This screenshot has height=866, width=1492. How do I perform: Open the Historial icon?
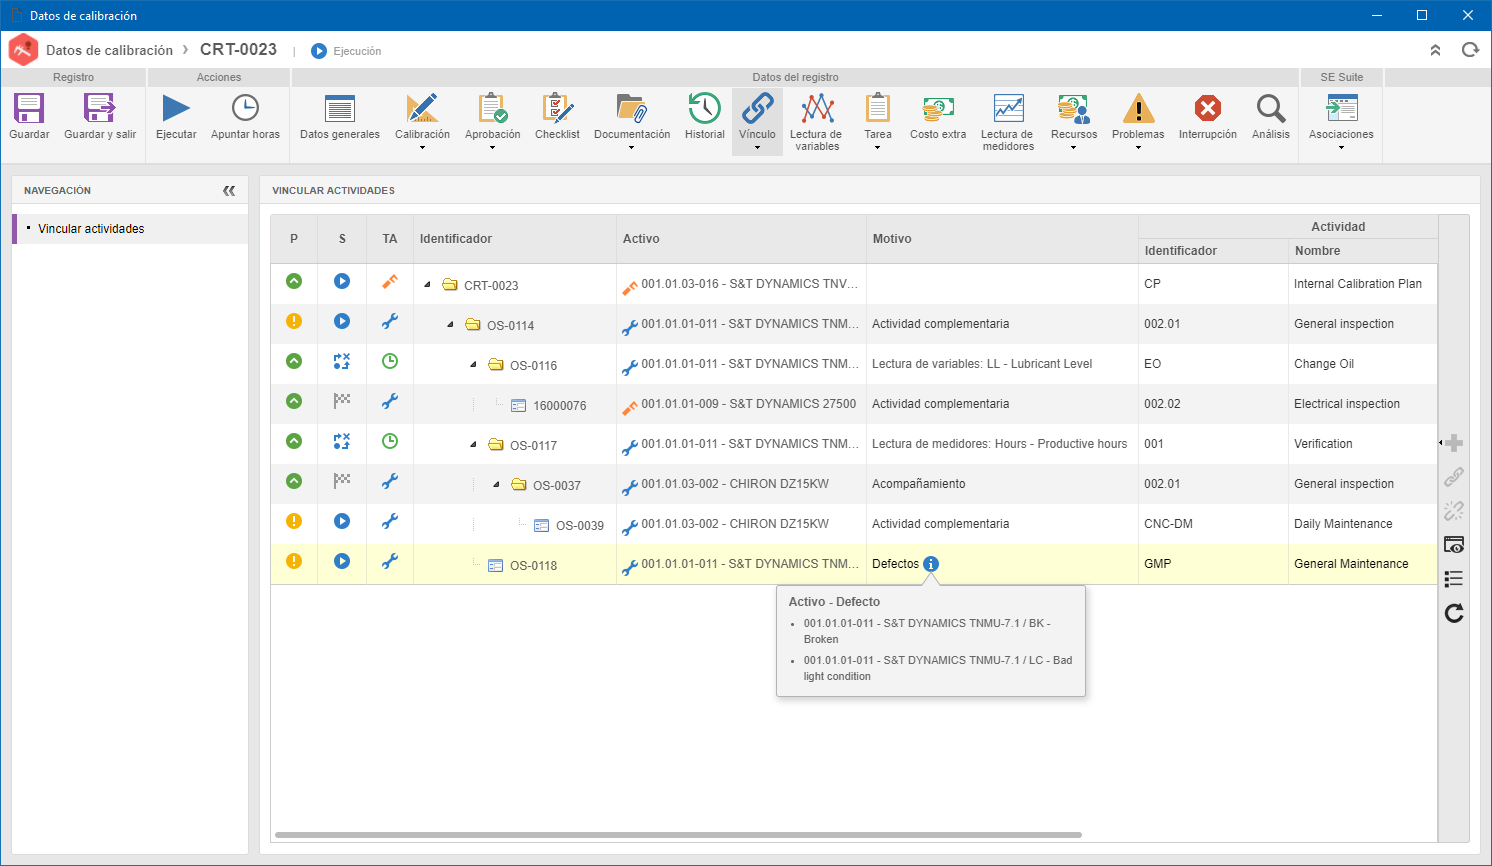tap(704, 108)
